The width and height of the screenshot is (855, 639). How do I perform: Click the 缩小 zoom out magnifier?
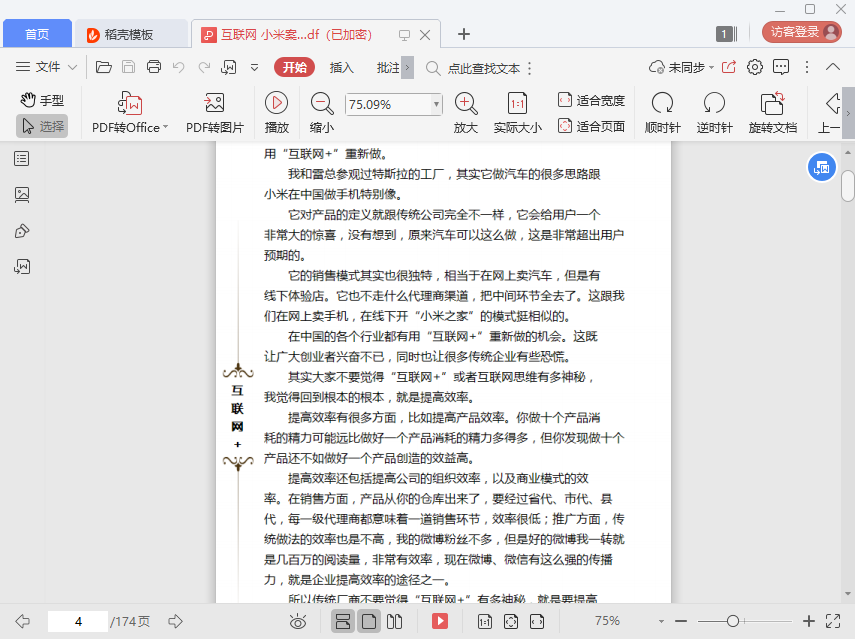point(322,103)
